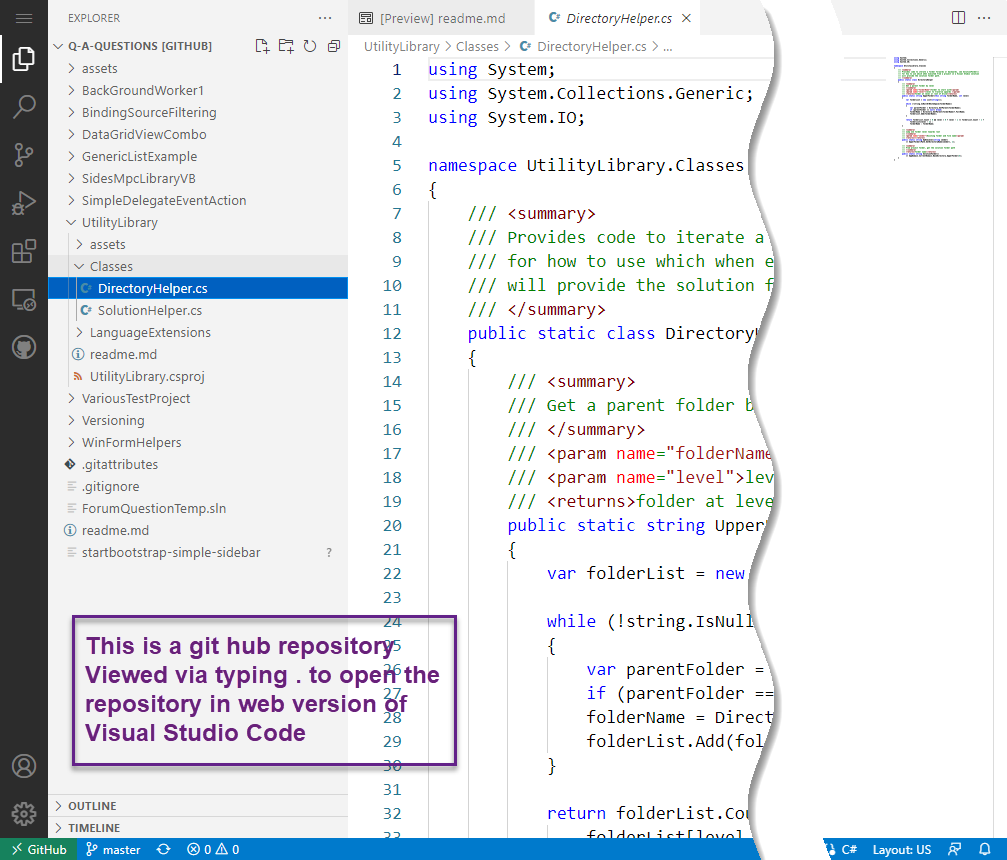Open notifications bell

[x=985, y=849]
